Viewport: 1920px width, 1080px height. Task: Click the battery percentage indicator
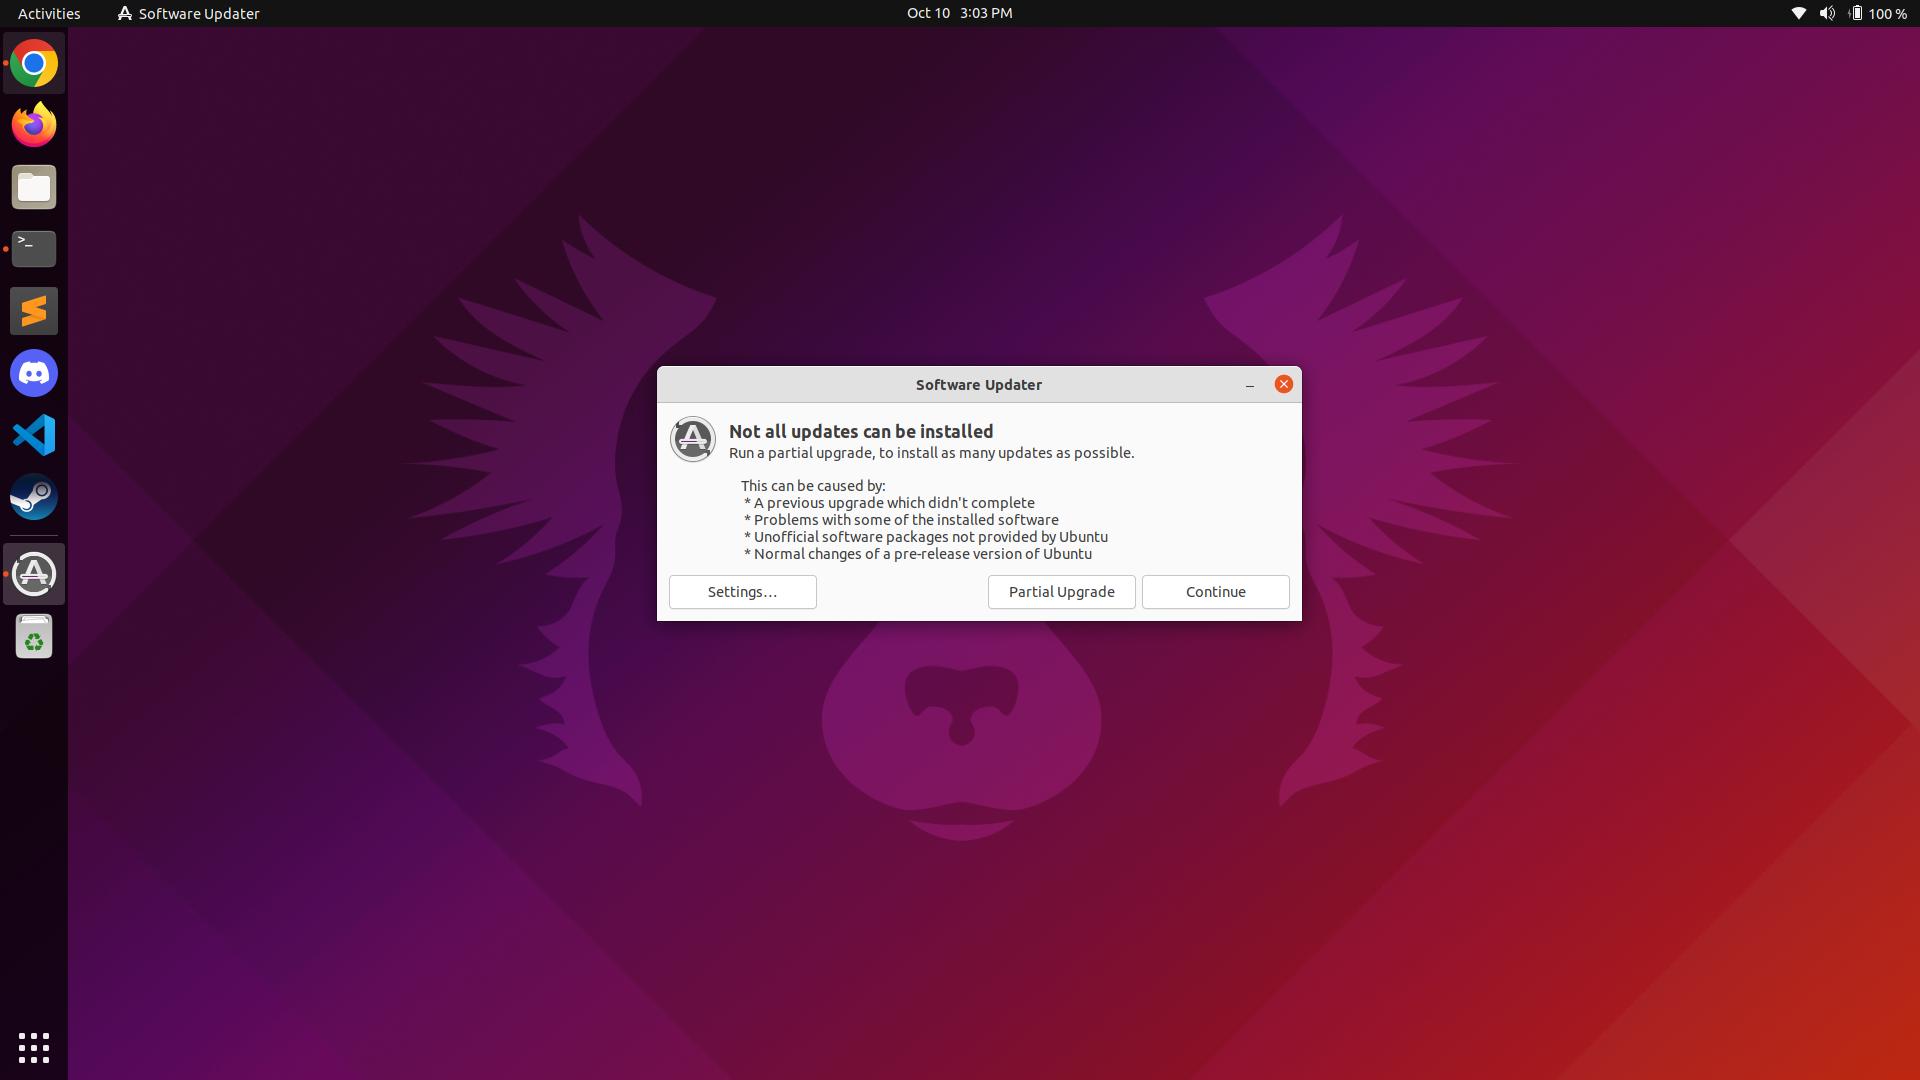pyautogui.click(x=1884, y=13)
